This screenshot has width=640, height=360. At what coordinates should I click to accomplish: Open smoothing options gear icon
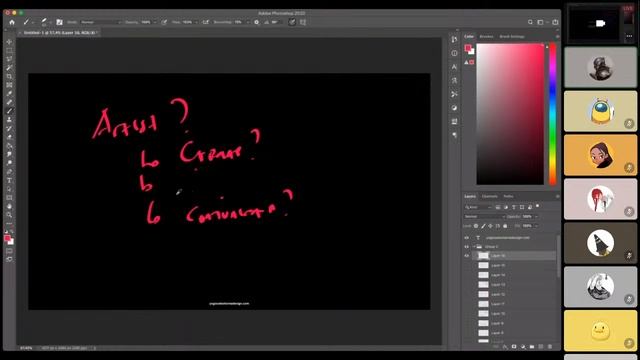point(256,22)
